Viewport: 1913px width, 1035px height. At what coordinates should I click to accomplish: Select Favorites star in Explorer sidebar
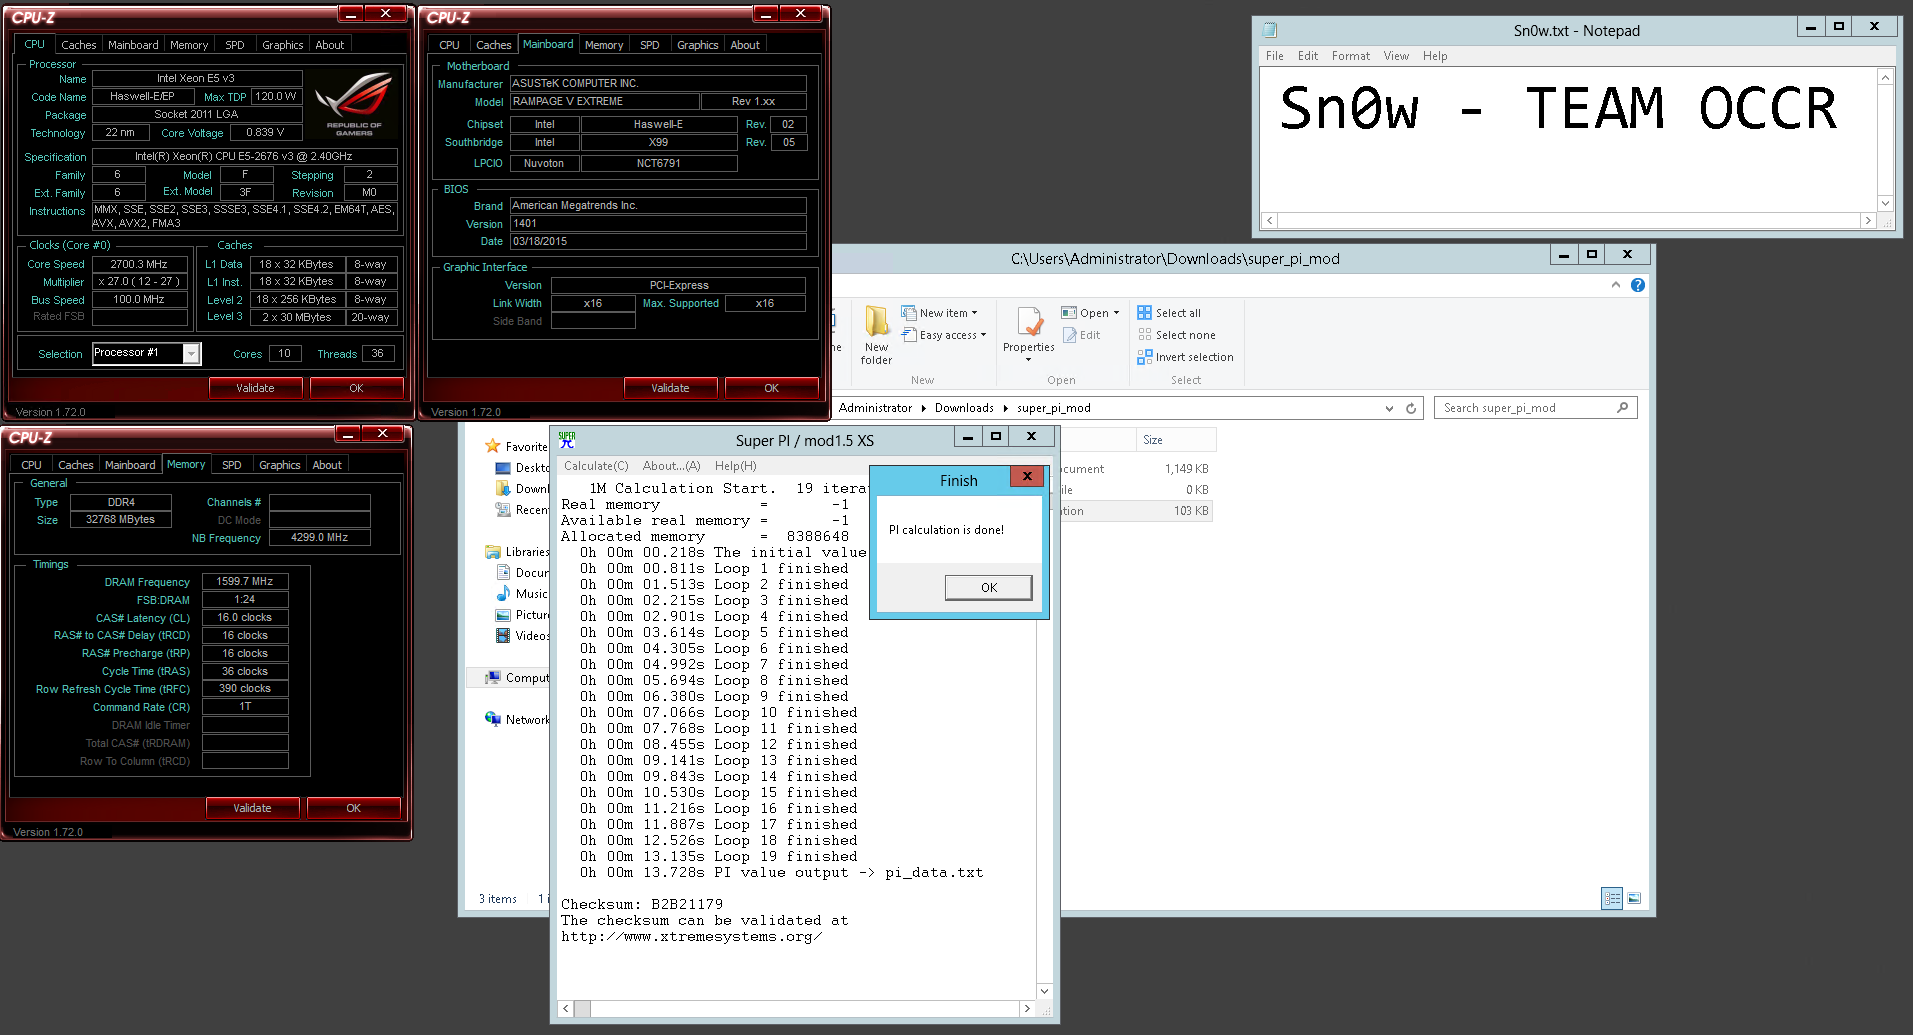[x=492, y=446]
